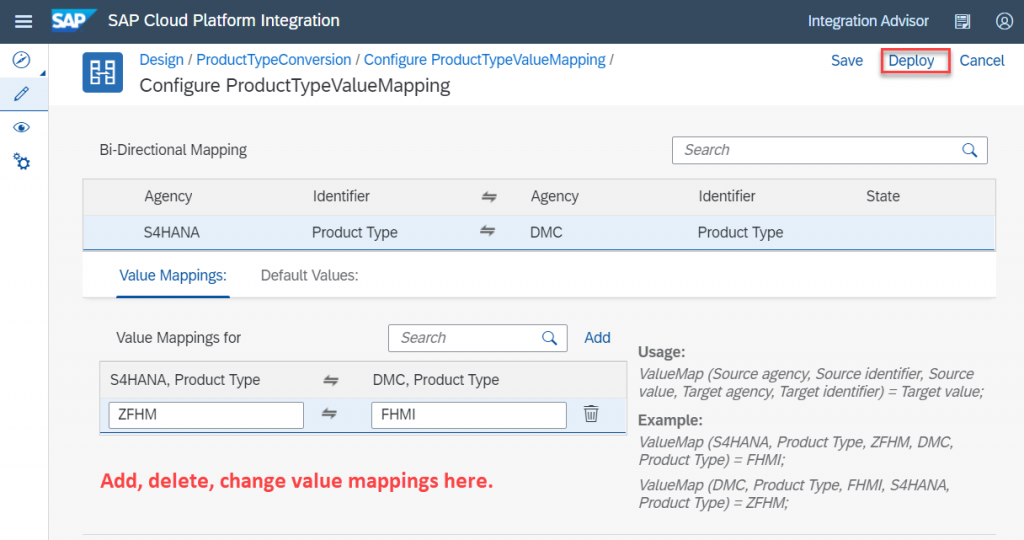This screenshot has height=540, width=1024.
Task: Click the first Agency column header
Action: (168, 197)
